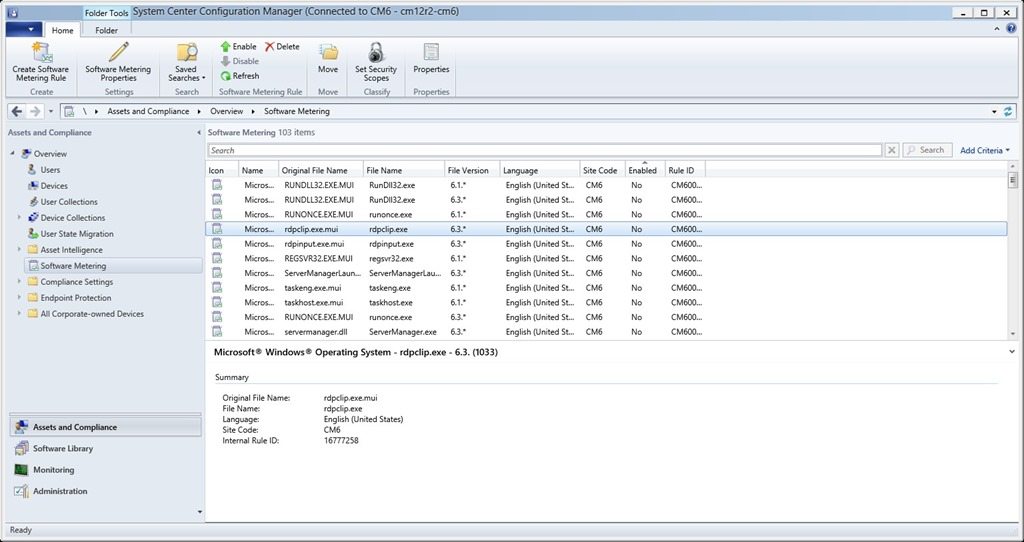1024x542 pixels.
Task: Sort by Name column header
Action: tap(259, 170)
